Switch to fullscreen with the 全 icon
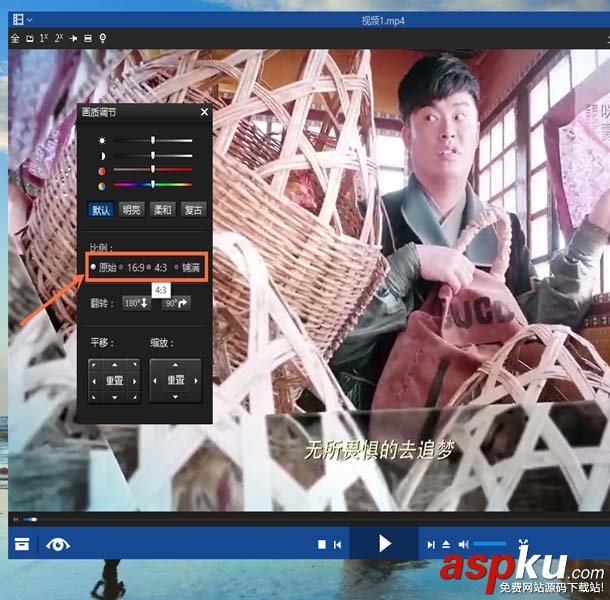610x600 pixels. 15,38
